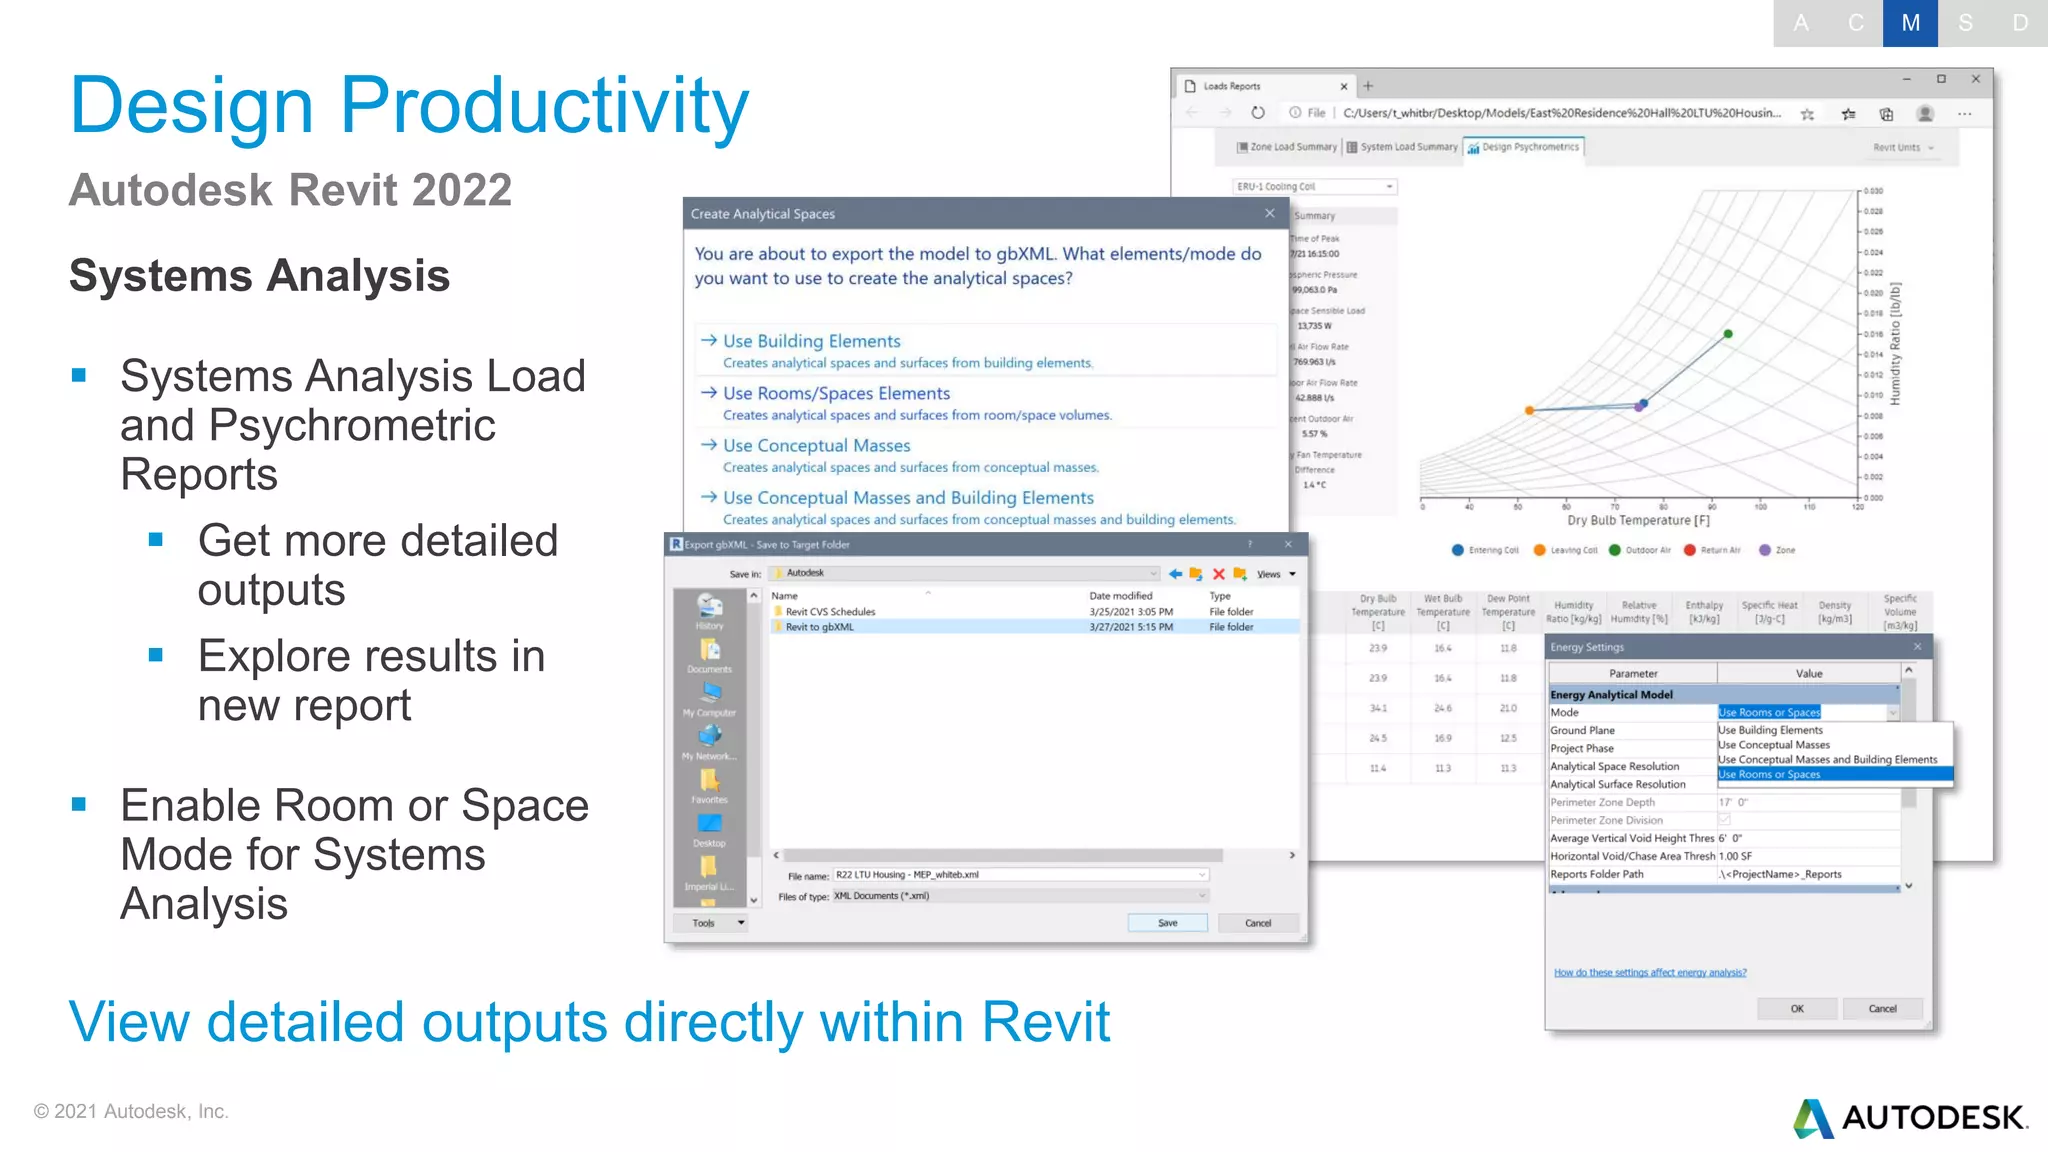Screen dimensions: 2048x1152
Task: Choose Use Conceptual Masses in Mode list
Action: (x=1835, y=745)
